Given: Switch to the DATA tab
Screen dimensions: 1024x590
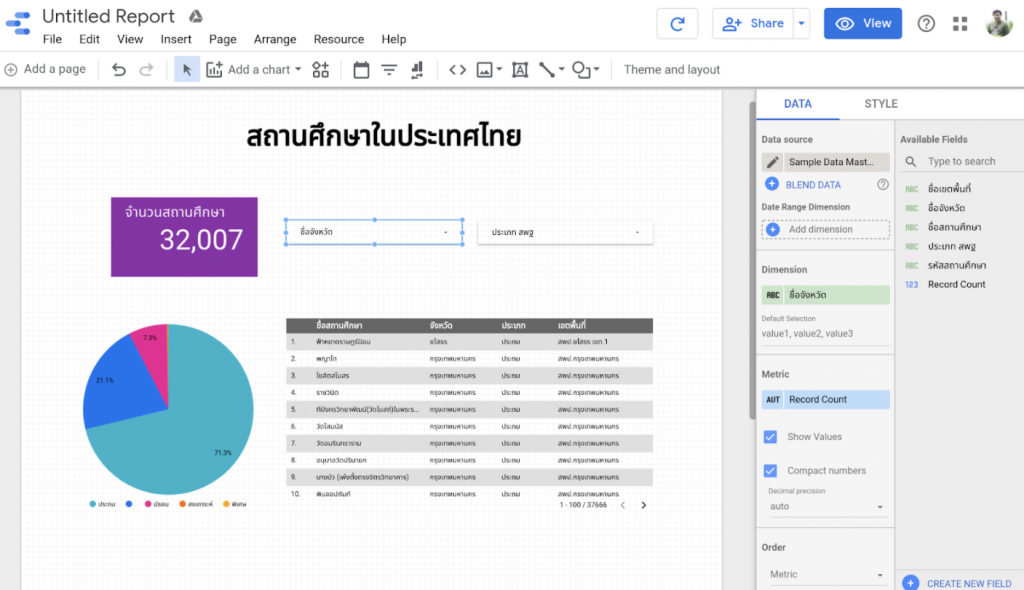Looking at the screenshot, I should 797,104.
